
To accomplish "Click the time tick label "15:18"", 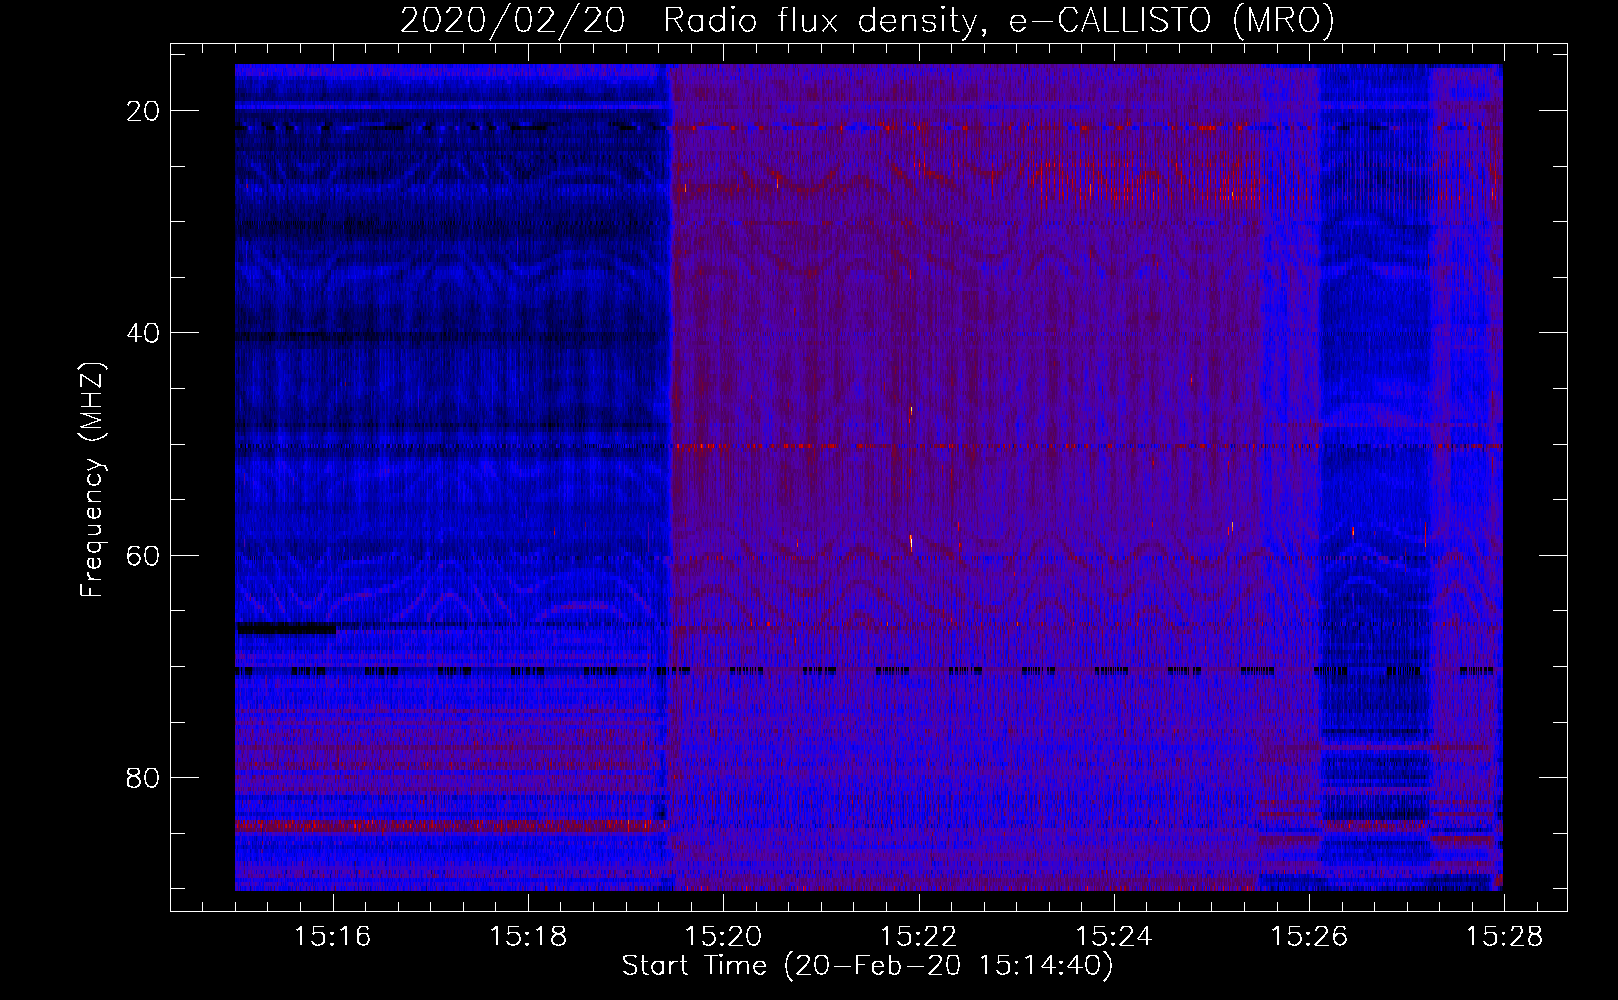I will click(x=528, y=936).
